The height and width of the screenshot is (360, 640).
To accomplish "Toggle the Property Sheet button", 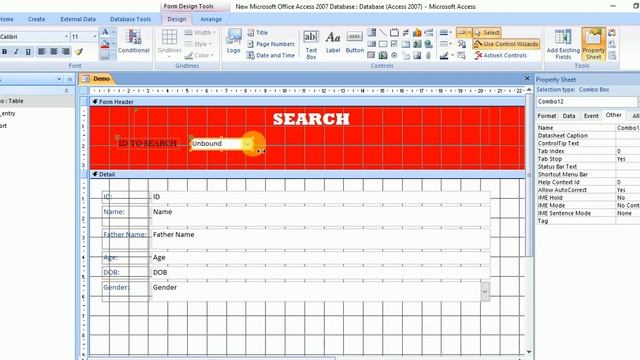I will [593, 44].
